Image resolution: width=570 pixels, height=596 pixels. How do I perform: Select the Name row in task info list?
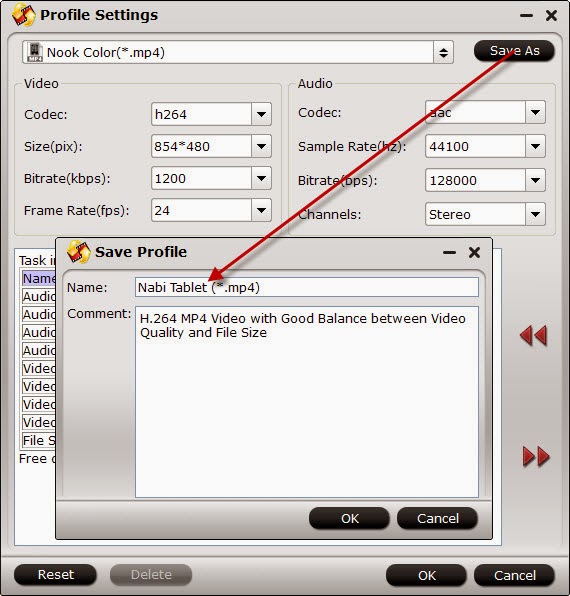tap(39, 278)
